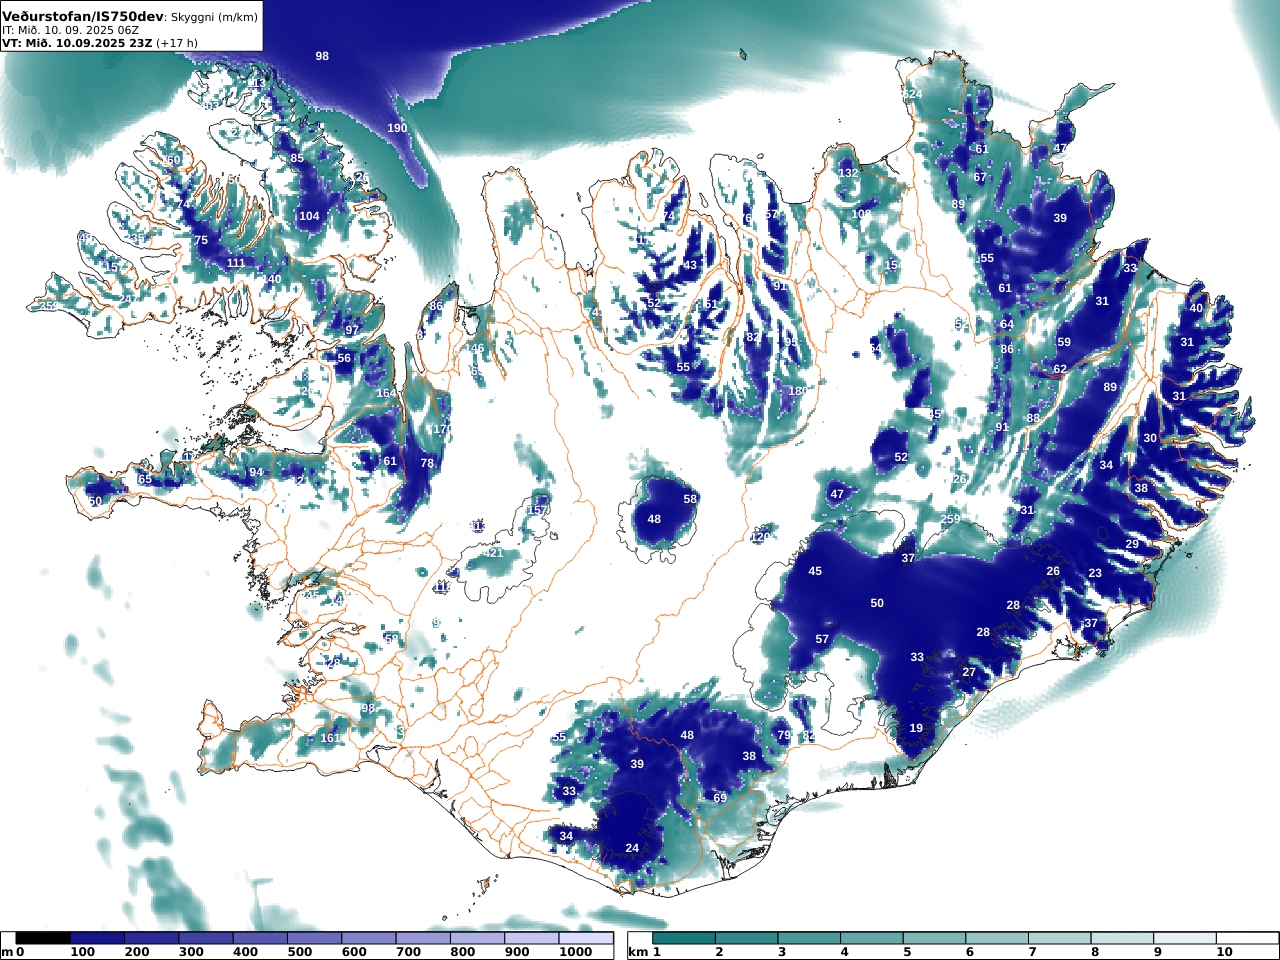
Task: Click the 23 value in southeast
Action: click(x=1095, y=573)
